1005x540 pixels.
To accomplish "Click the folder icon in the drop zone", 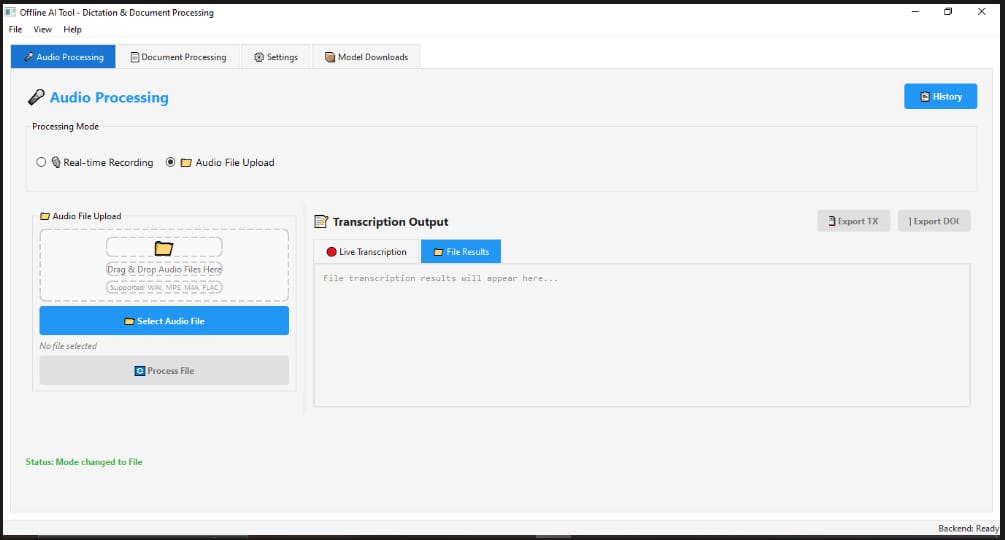I will (164, 248).
